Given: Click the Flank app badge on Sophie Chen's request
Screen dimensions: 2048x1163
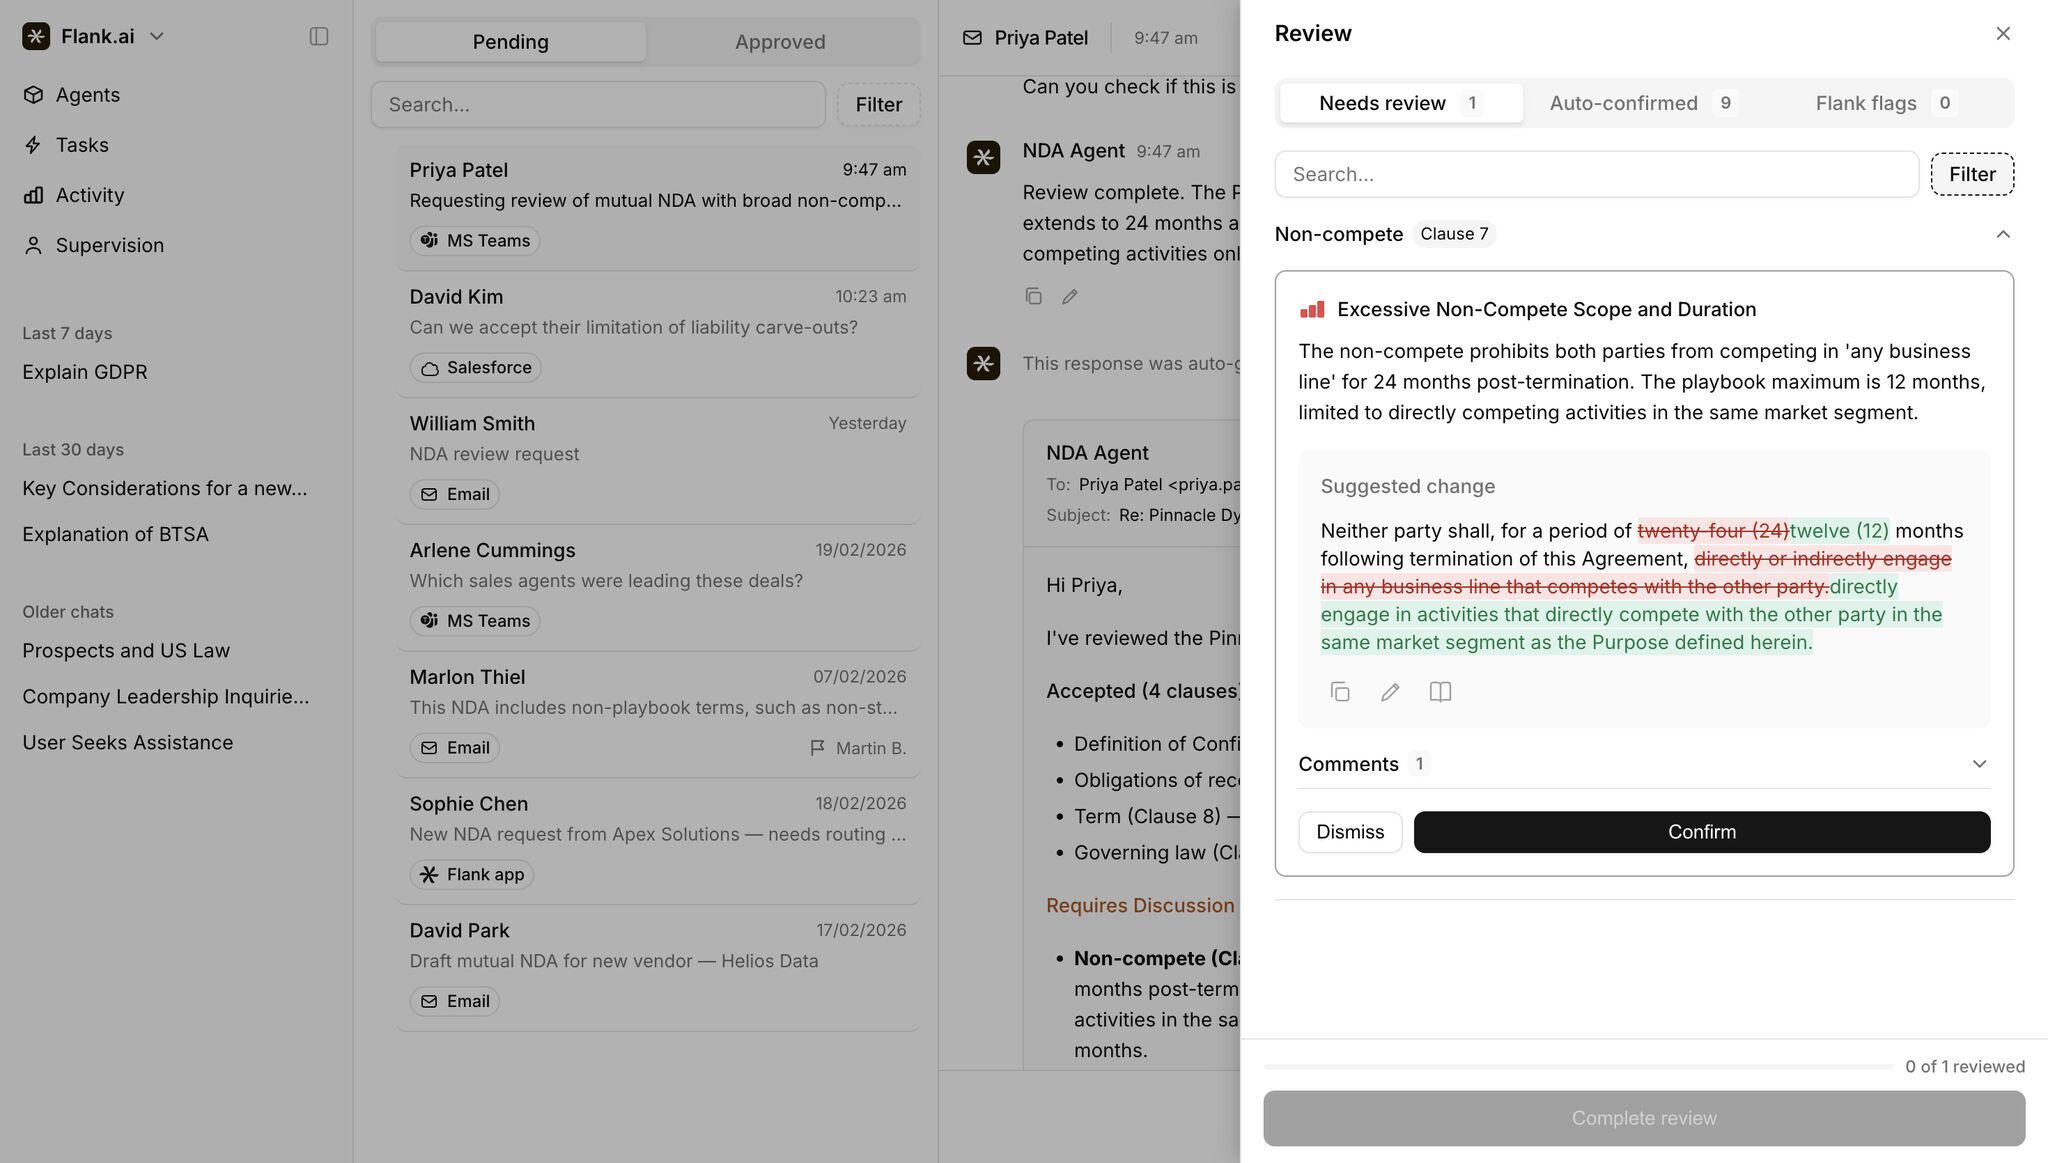Looking at the screenshot, I should point(471,875).
